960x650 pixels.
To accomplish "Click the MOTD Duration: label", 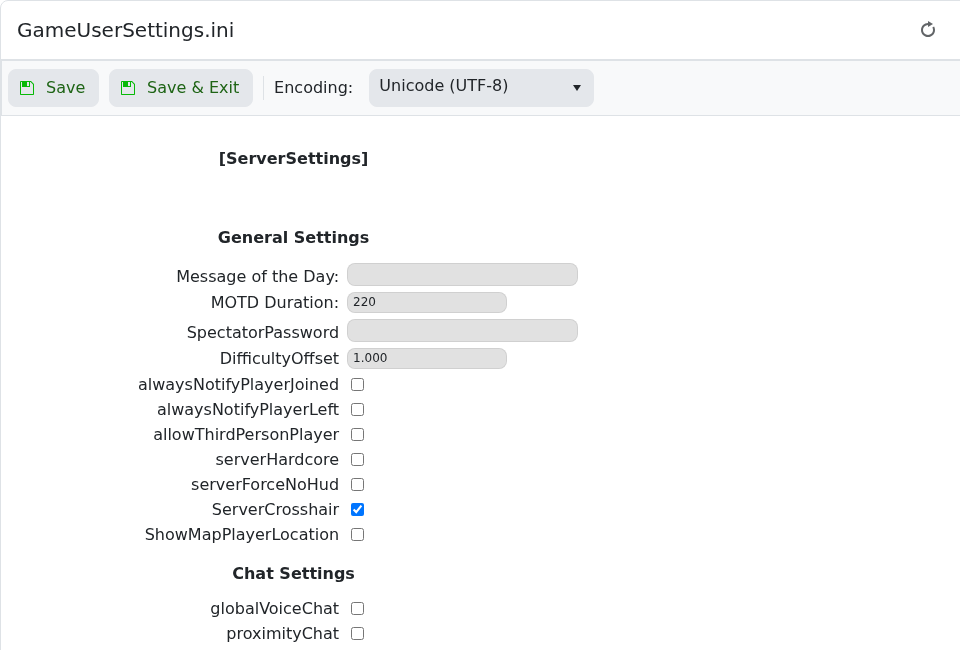I will (274, 302).
